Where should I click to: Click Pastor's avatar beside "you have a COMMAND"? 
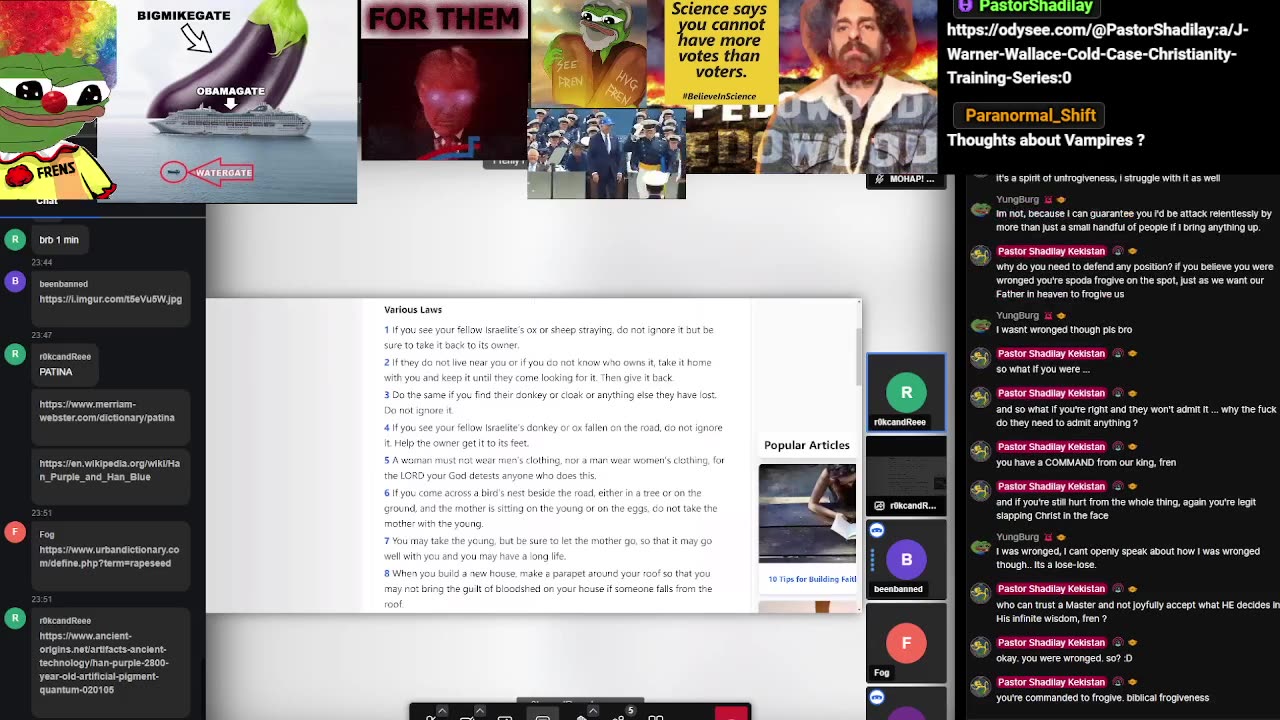pyautogui.click(x=980, y=453)
